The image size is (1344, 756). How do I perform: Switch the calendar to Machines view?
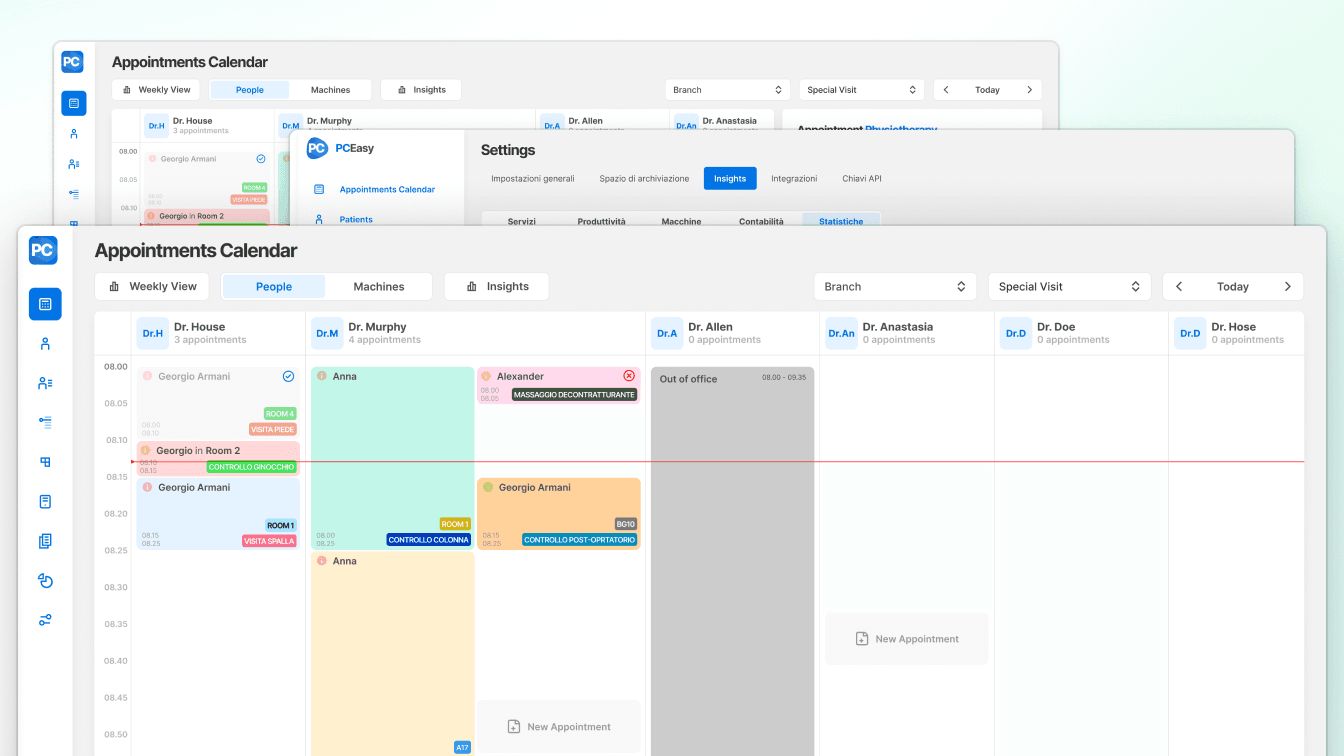click(x=378, y=286)
